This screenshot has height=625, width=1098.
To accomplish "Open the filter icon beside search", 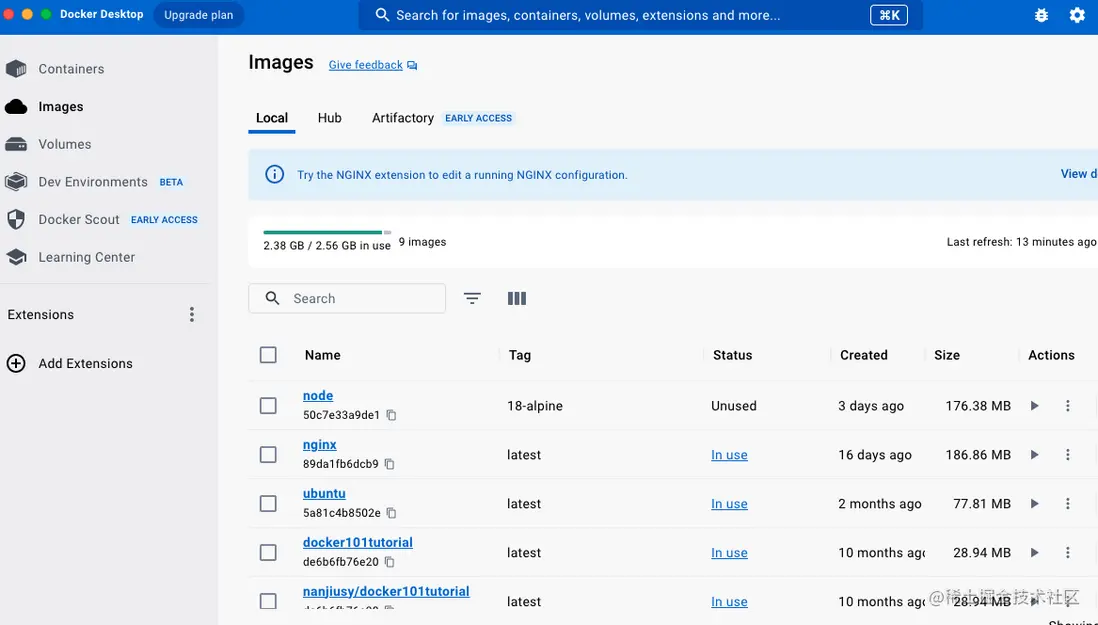I will 473,298.
